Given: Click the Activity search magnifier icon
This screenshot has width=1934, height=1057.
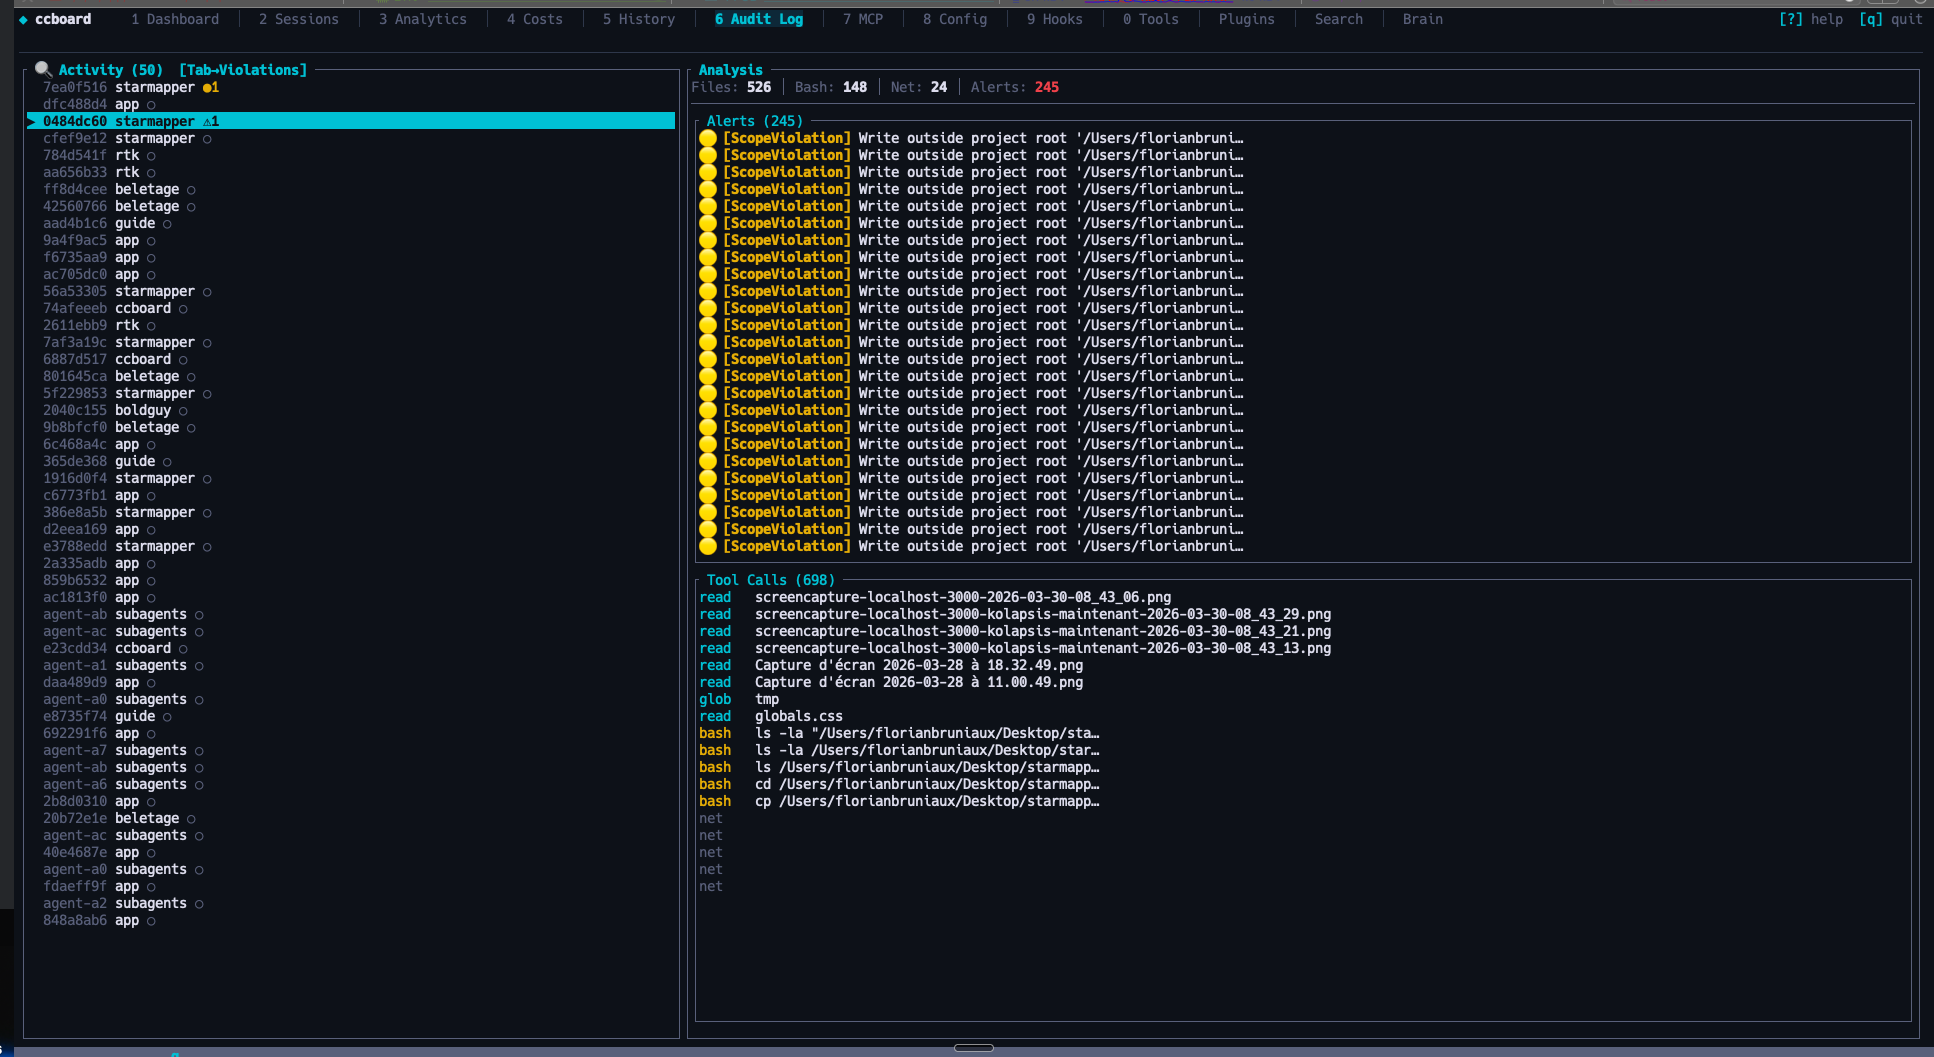Looking at the screenshot, I should [43, 69].
